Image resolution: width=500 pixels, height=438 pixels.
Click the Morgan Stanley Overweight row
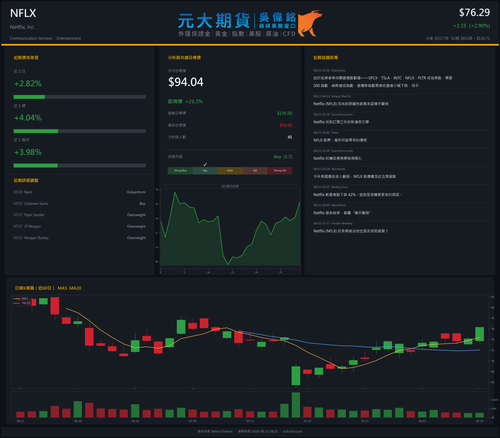pos(80,238)
